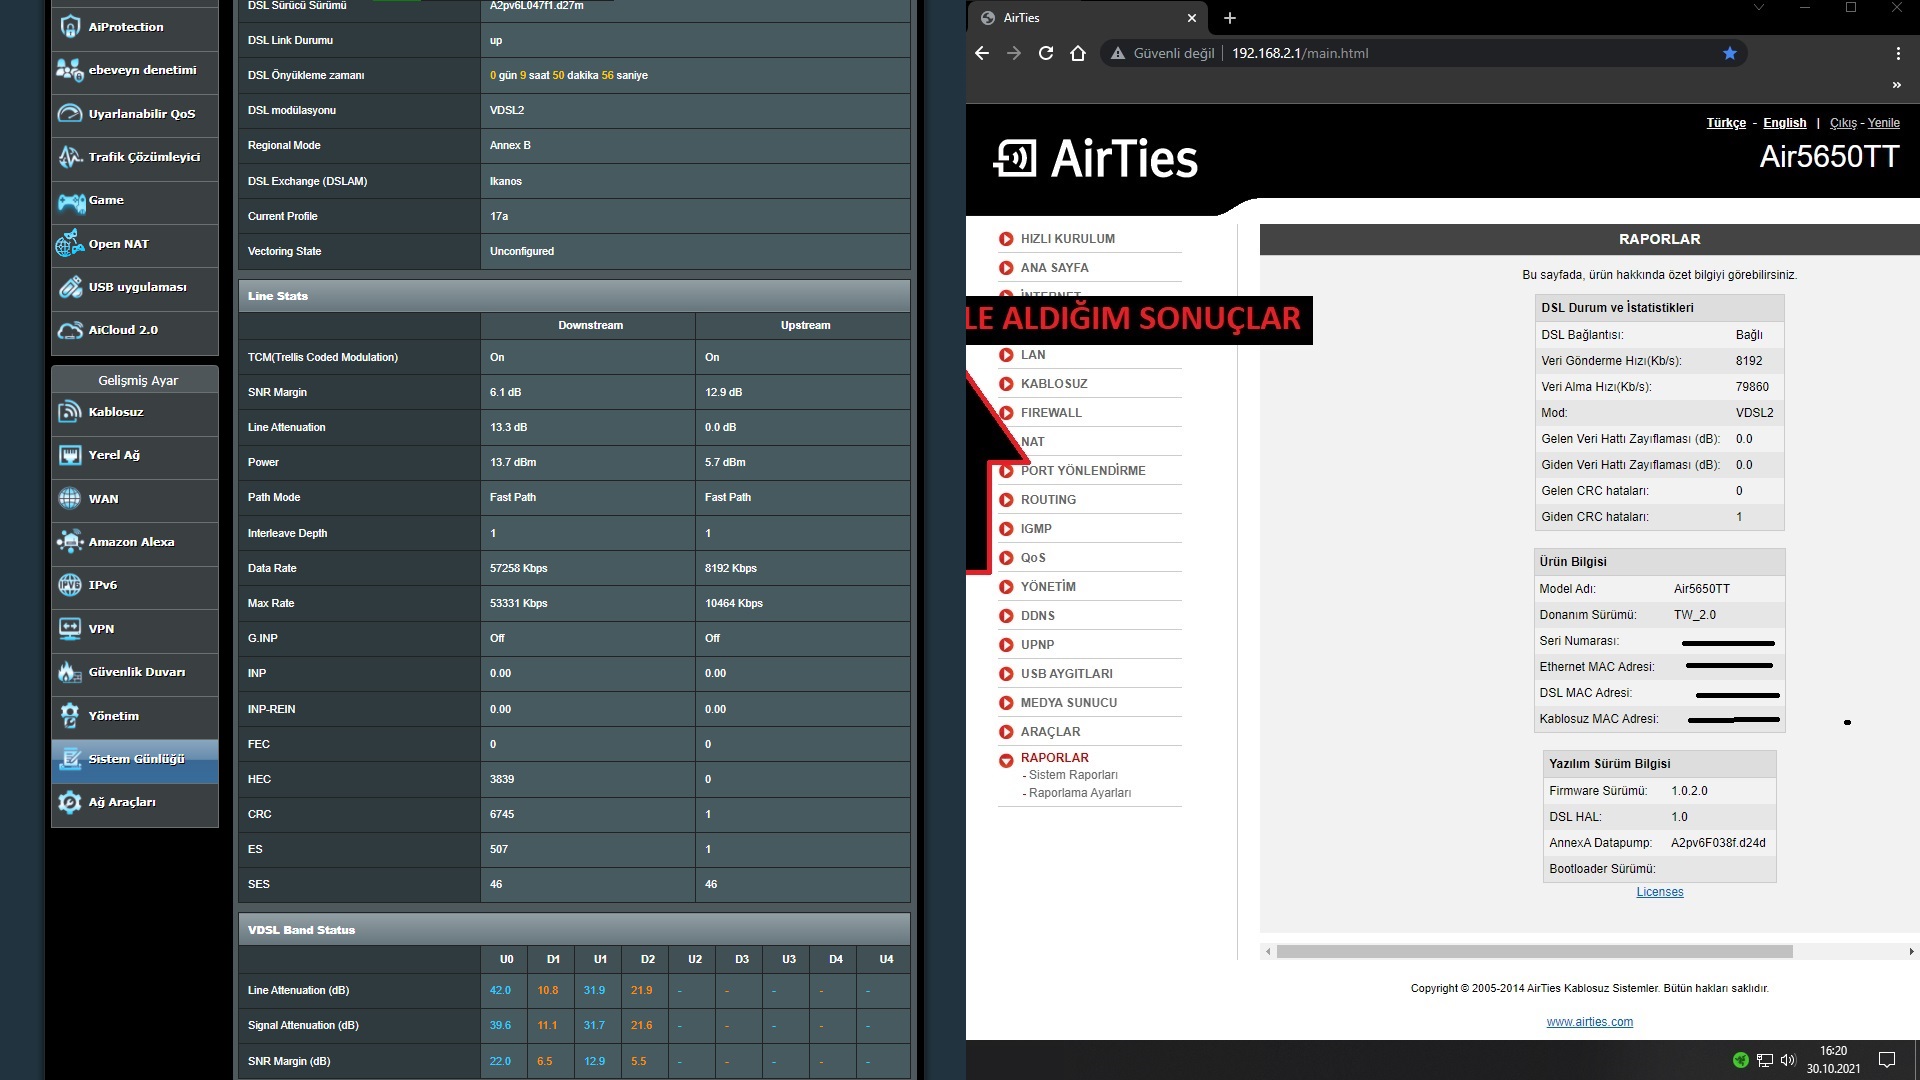Open Game section icon
This screenshot has width=1920, height=1080.
pyautogui.click(x=70, y=201)
